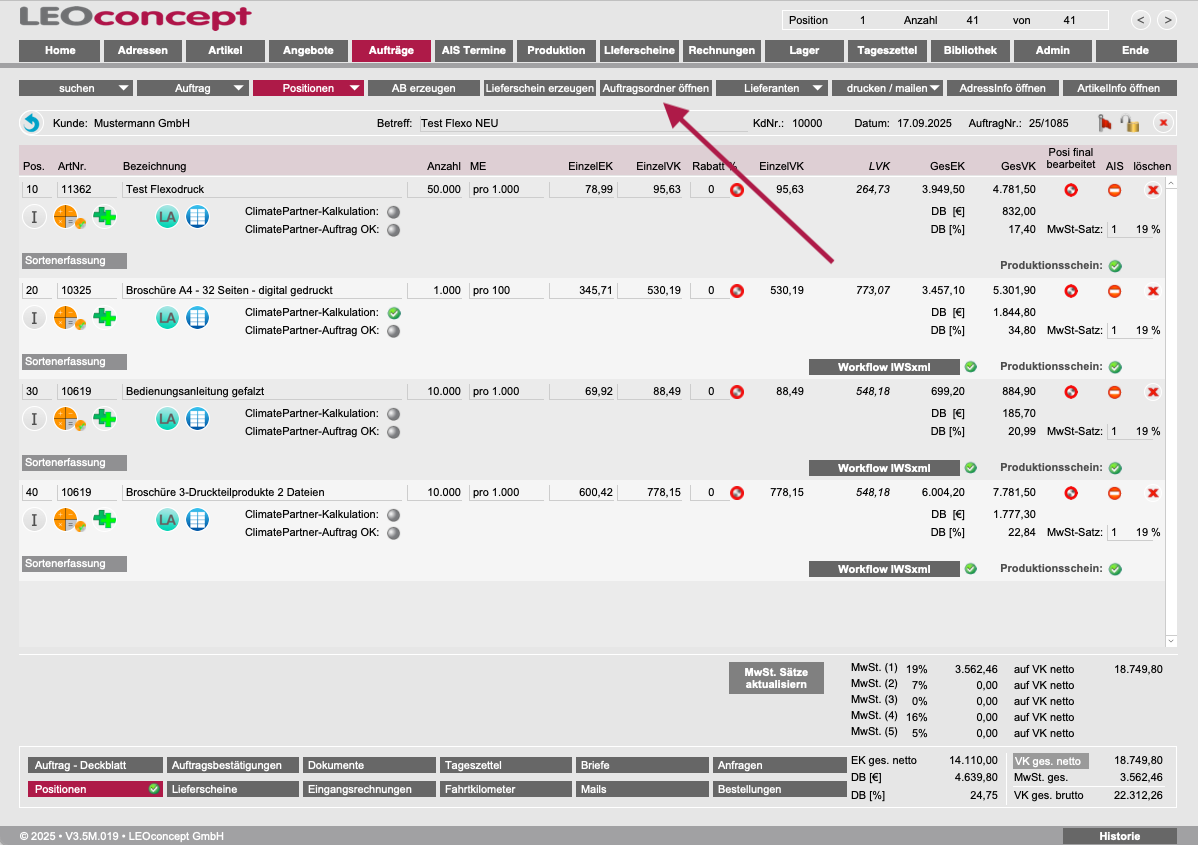Toggle ClimatePartner-Kalkulation indicator for Broschüre A4

[393, 313]
